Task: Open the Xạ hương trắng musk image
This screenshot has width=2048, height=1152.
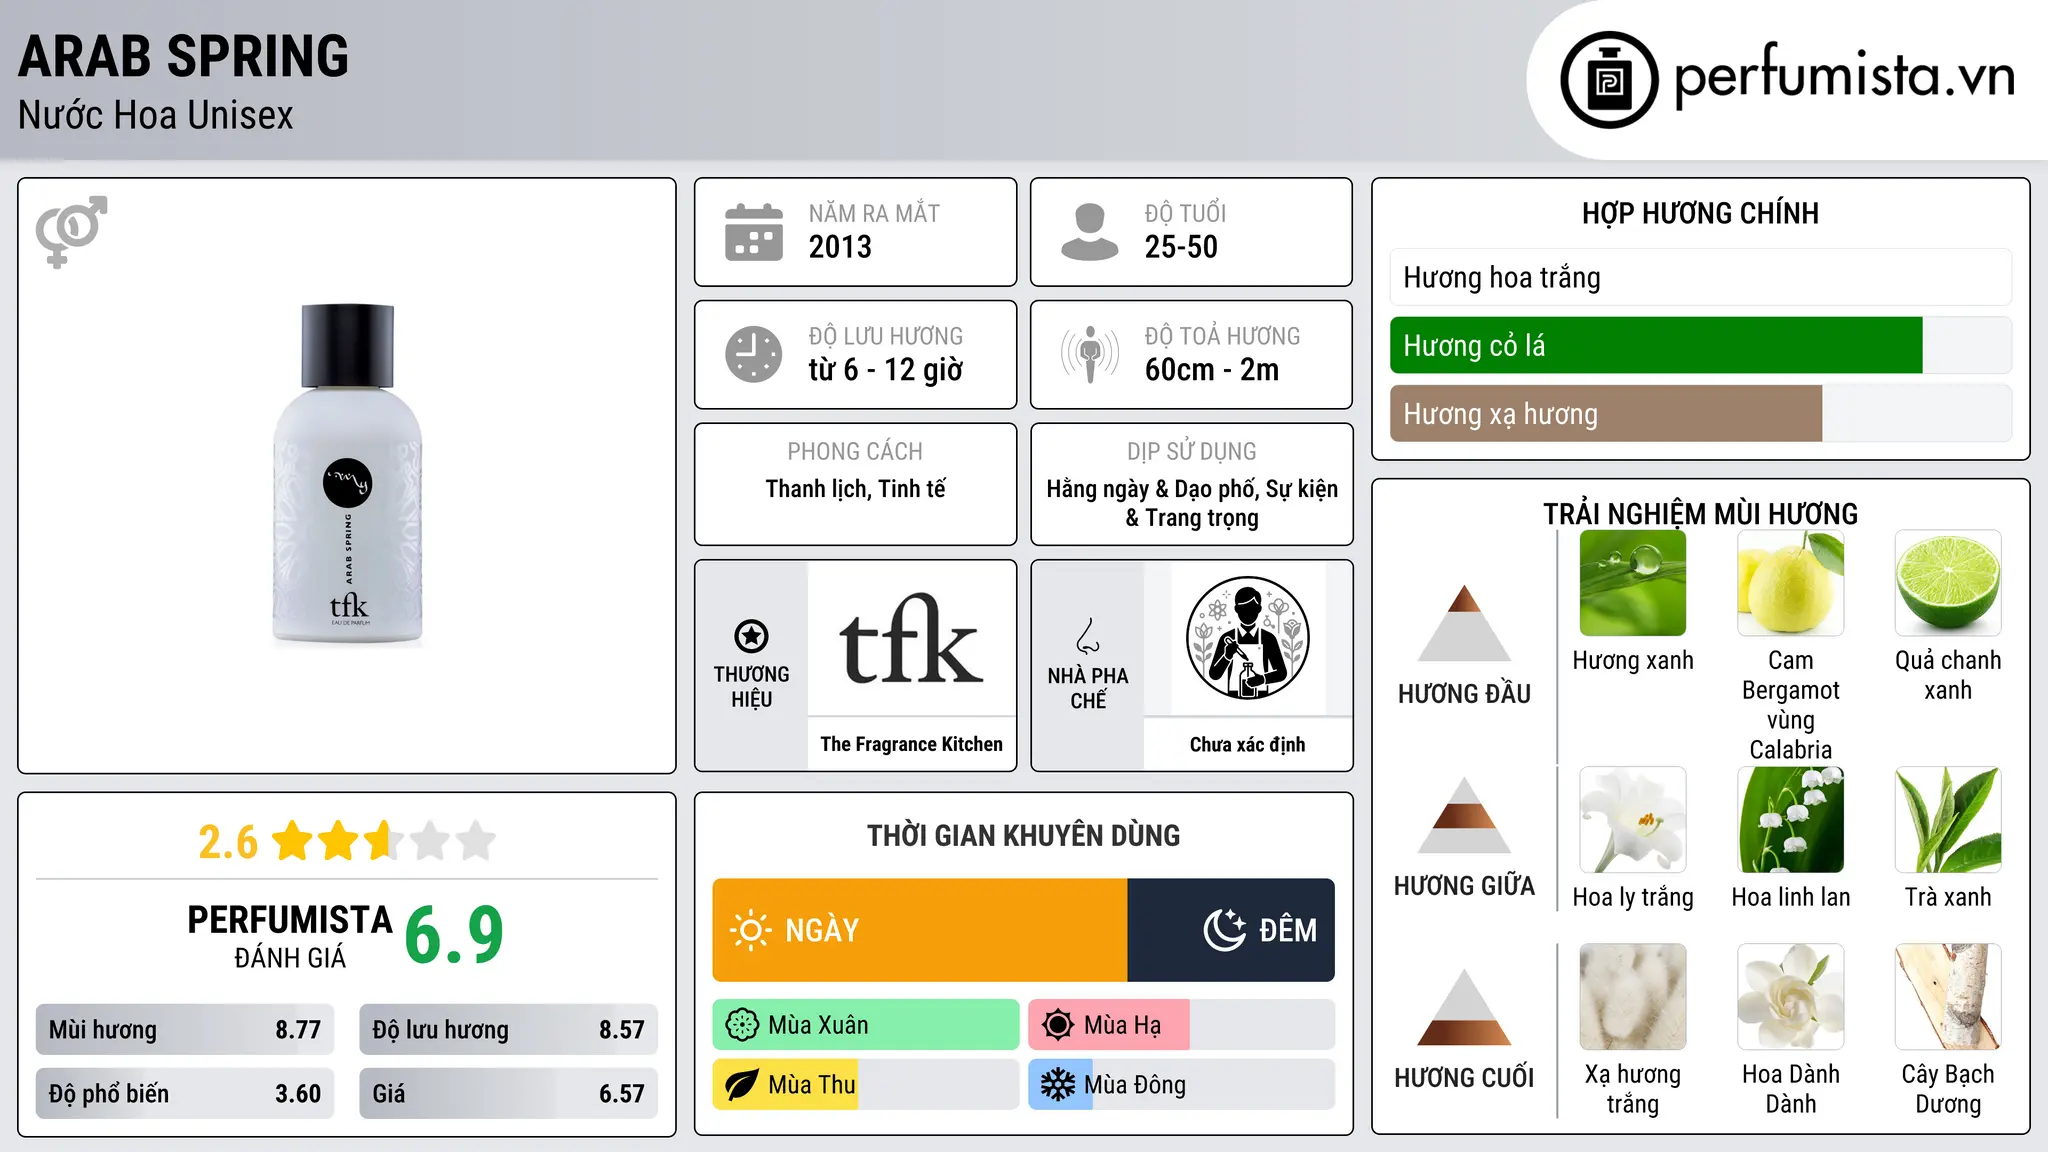Action: pyautogui.click(x=1633, y=997)
